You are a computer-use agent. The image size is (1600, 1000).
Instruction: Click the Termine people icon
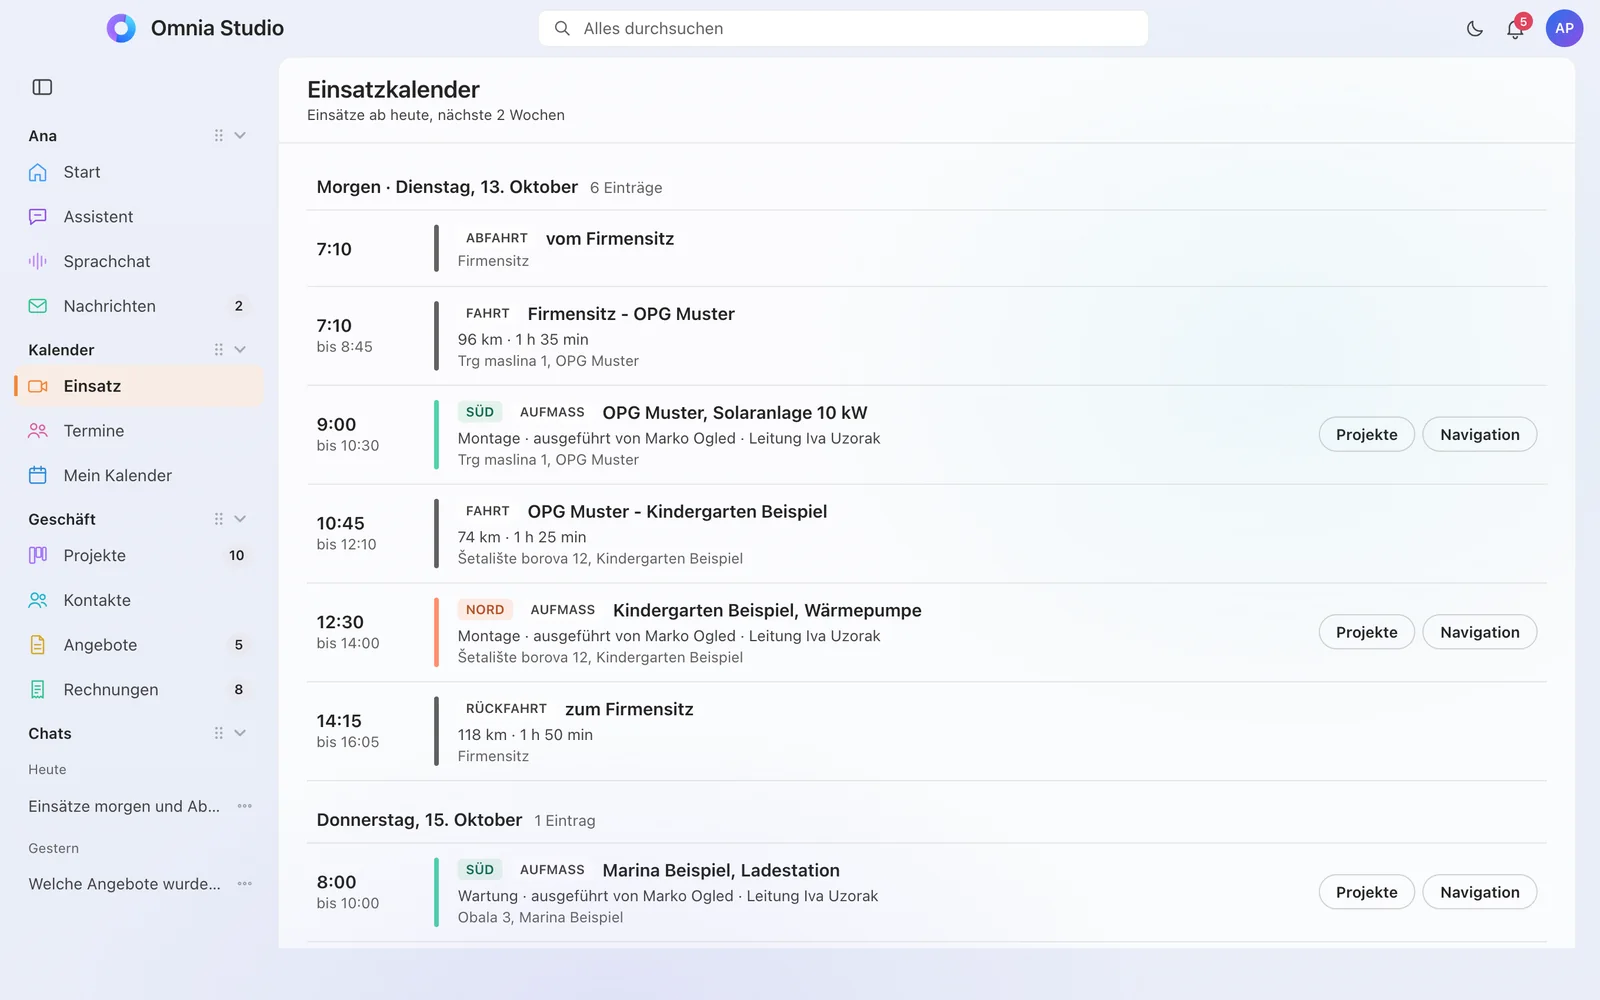click(38, 431)
